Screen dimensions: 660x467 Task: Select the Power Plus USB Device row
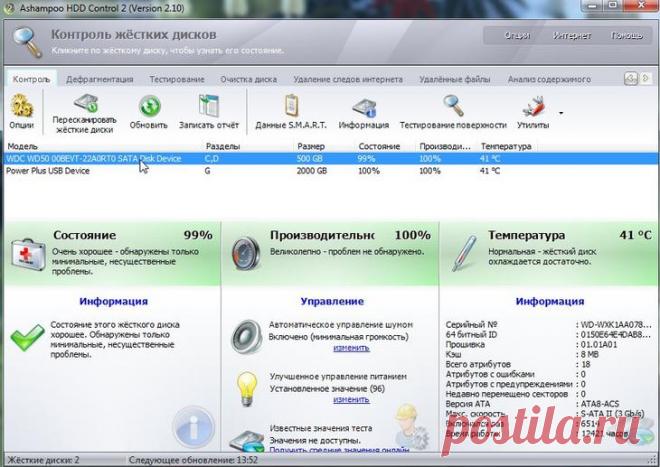[x=48, y=171]
